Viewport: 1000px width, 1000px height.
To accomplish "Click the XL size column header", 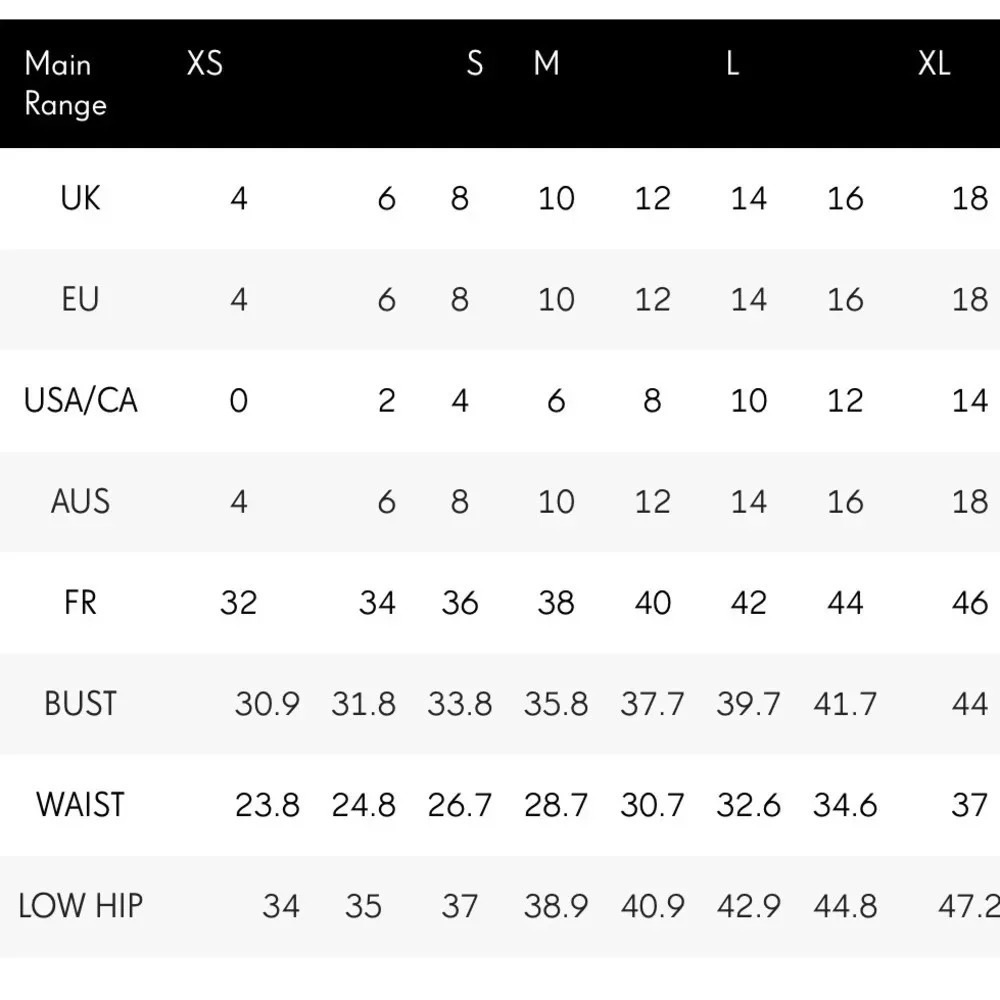I will point(934,64).
